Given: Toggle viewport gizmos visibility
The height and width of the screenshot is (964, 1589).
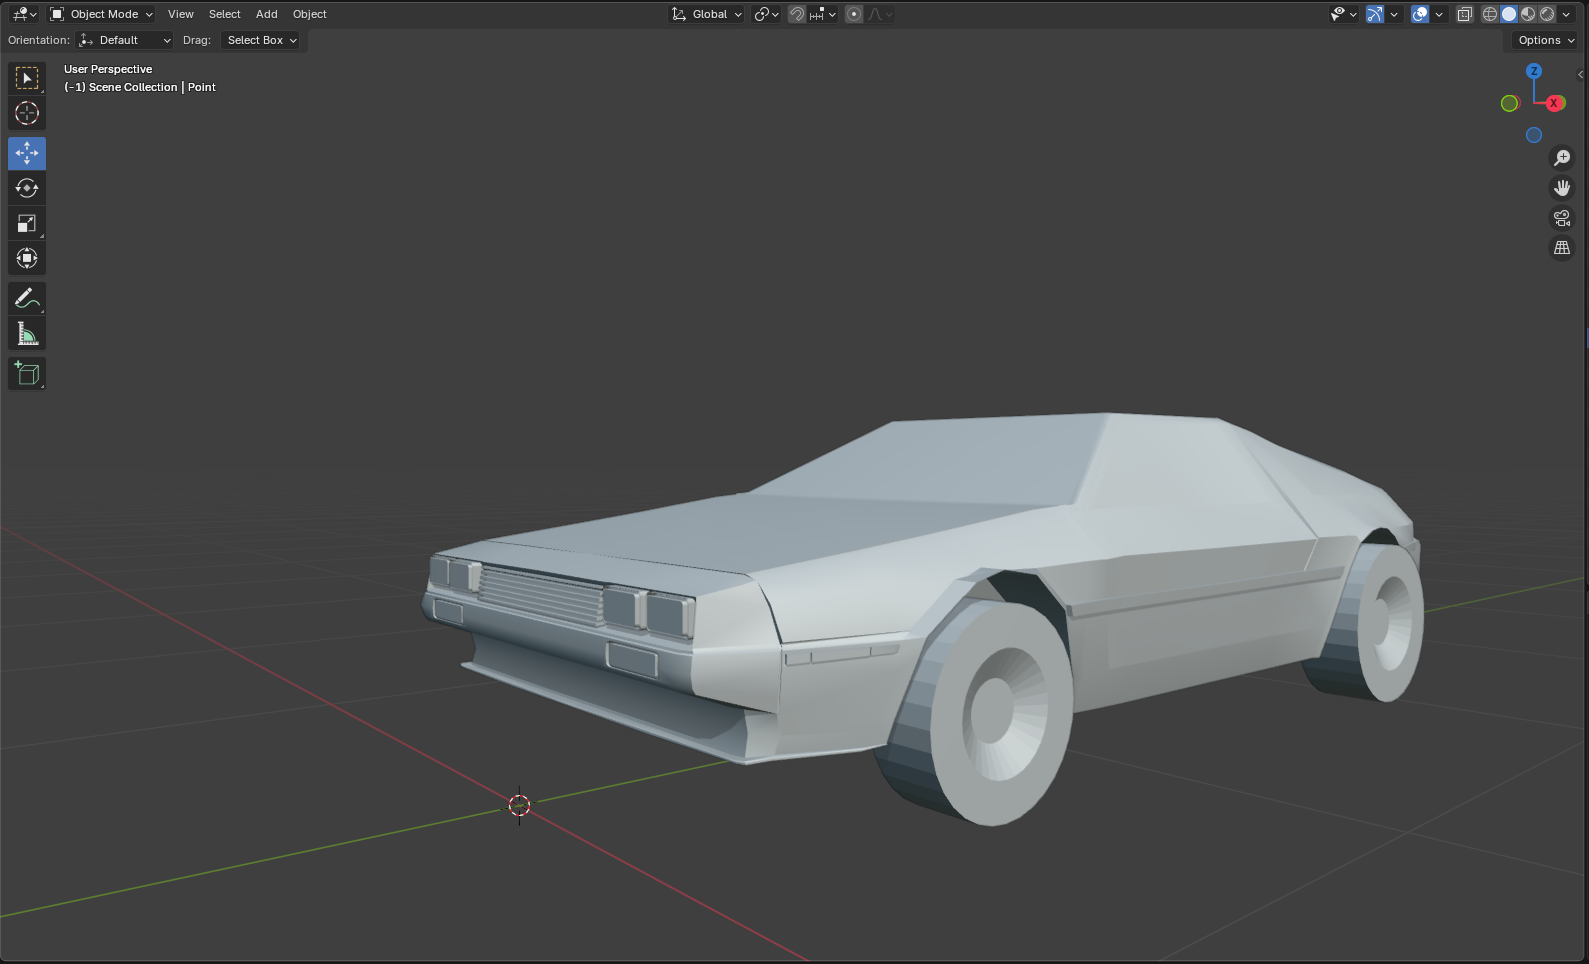Looking at the screenshot, I should click(1376, 14).
